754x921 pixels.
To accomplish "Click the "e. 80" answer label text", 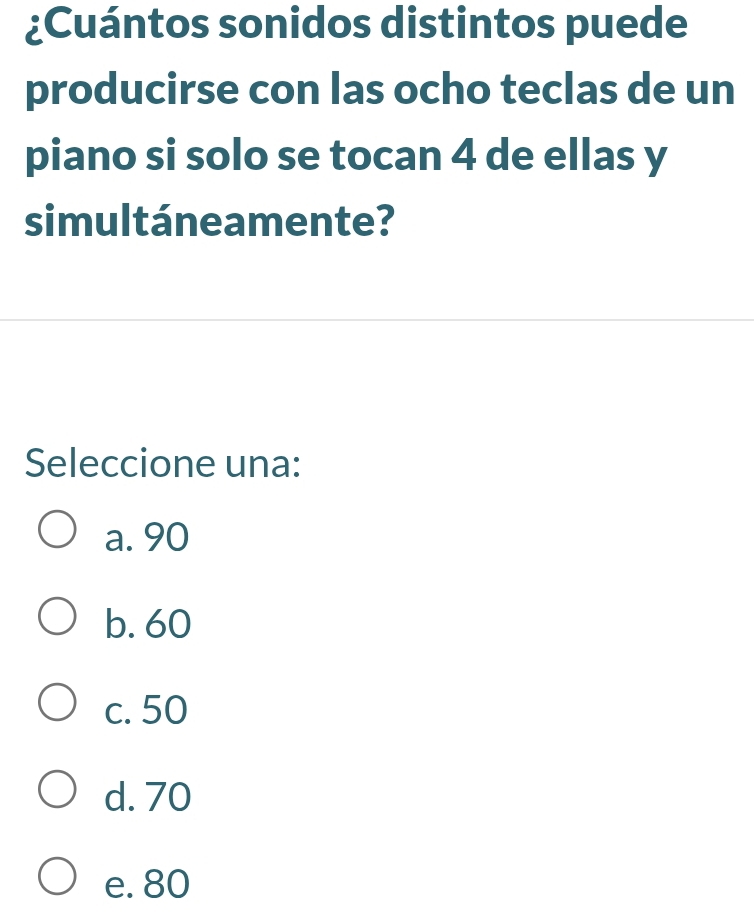I will pos(147,883).
